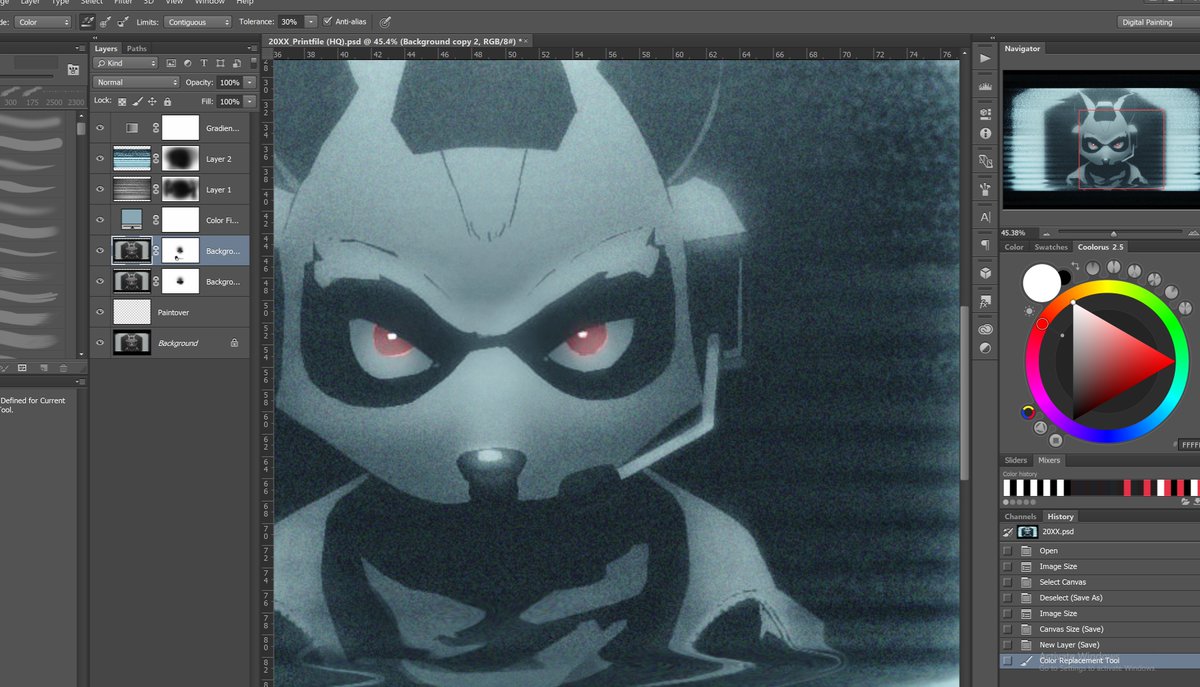Screen dimensions: 1200x687
Task: Open Fill dropdown arrow
Action: [x=249, y=101]
